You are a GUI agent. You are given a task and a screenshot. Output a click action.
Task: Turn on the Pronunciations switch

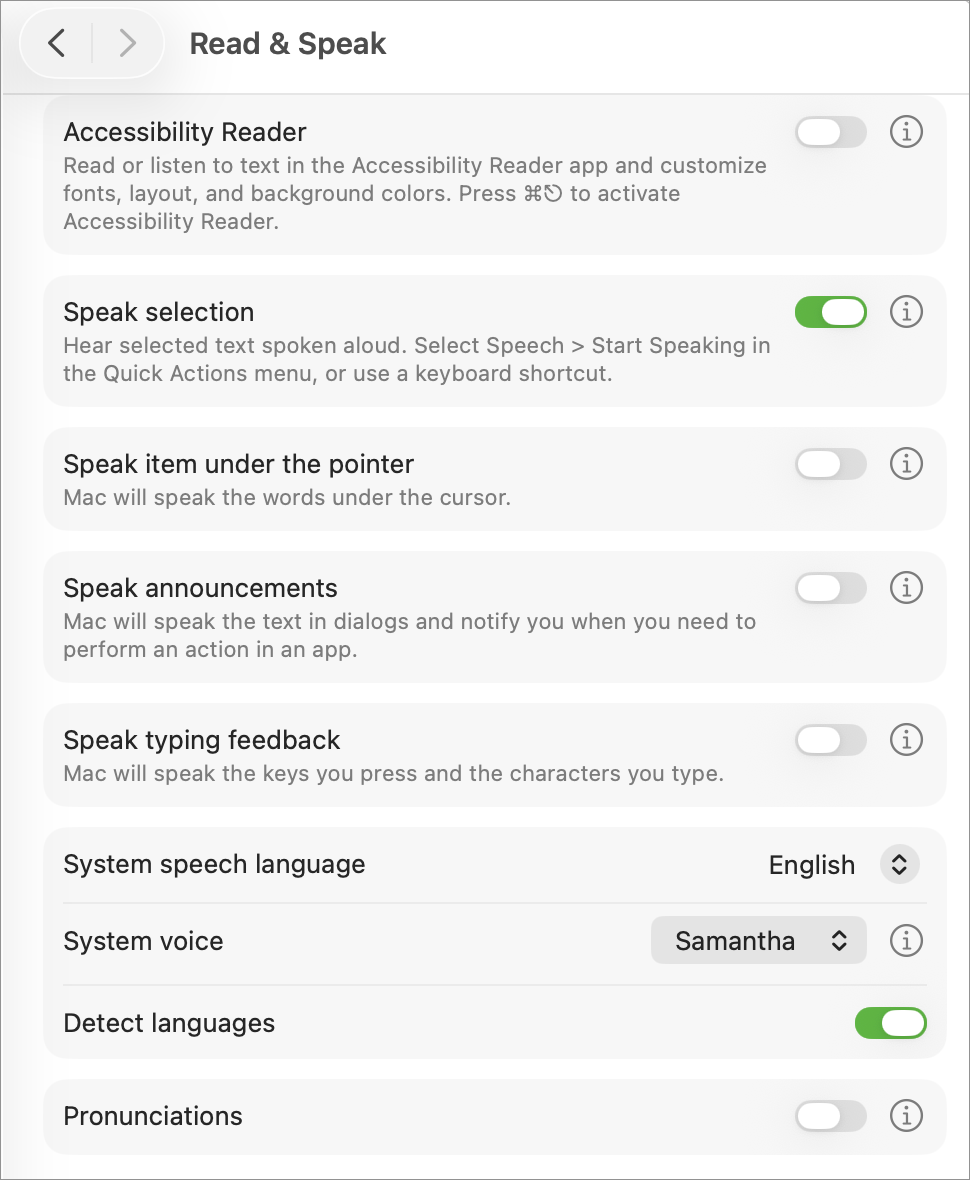pyautogui.click(x=830, y=1116)
